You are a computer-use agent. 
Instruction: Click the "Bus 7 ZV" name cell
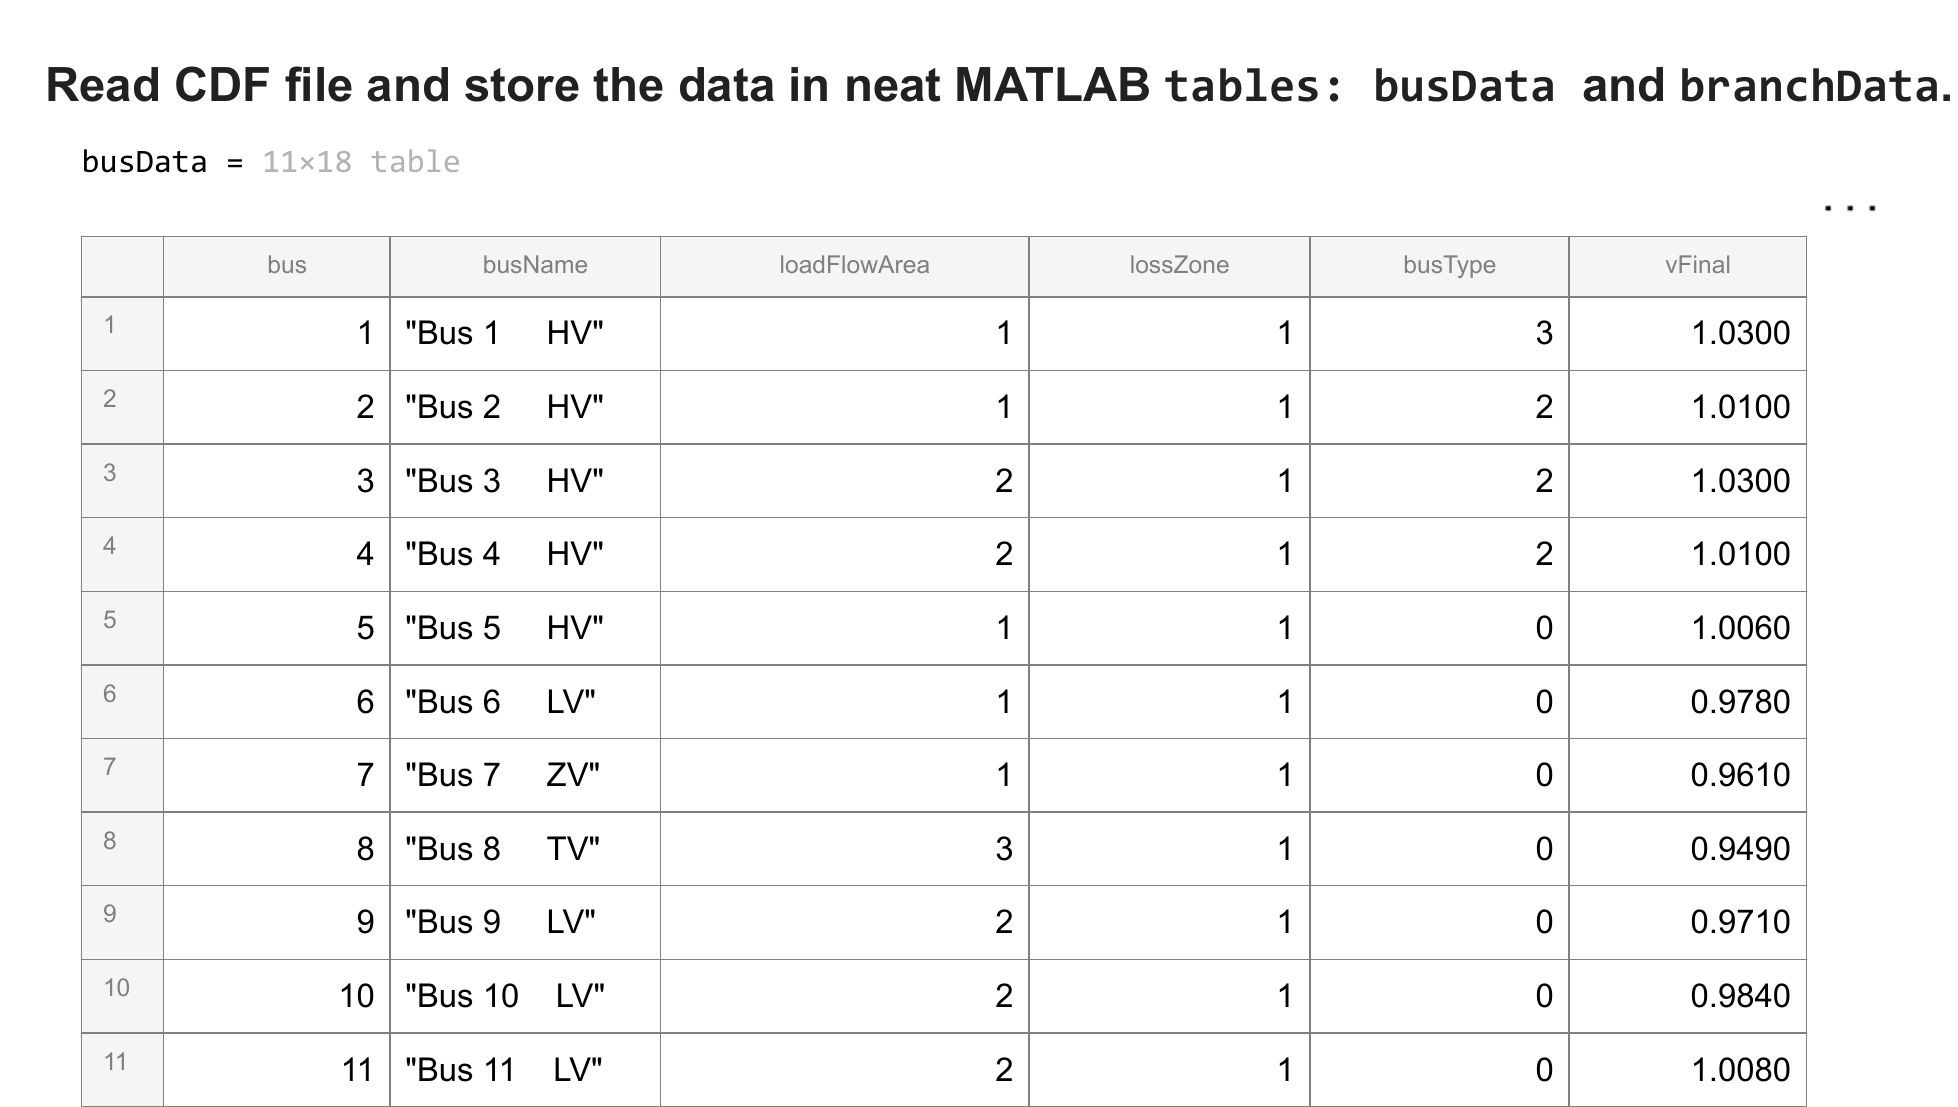525,775
